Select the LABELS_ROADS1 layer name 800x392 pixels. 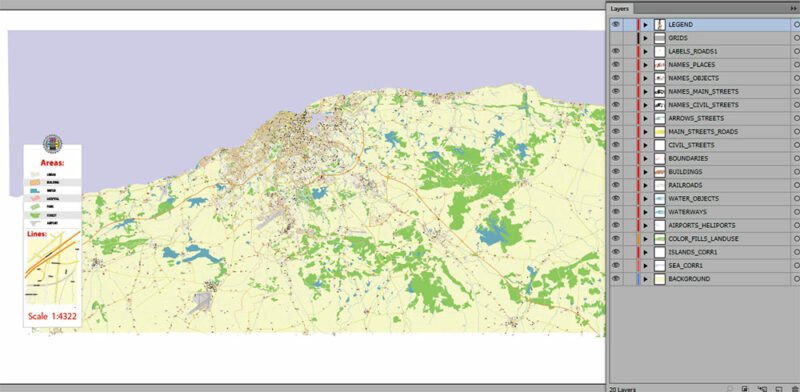(694, 52)
